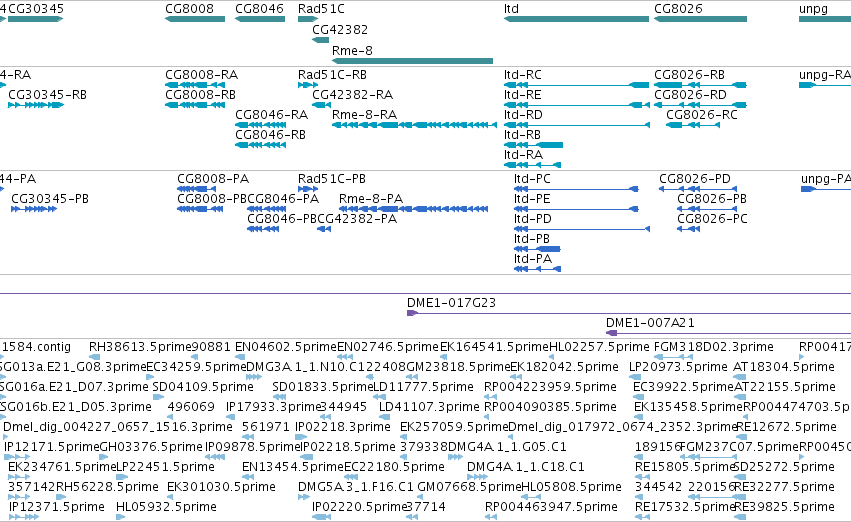Click transcript Rad51C-RB

pos(308,85)
